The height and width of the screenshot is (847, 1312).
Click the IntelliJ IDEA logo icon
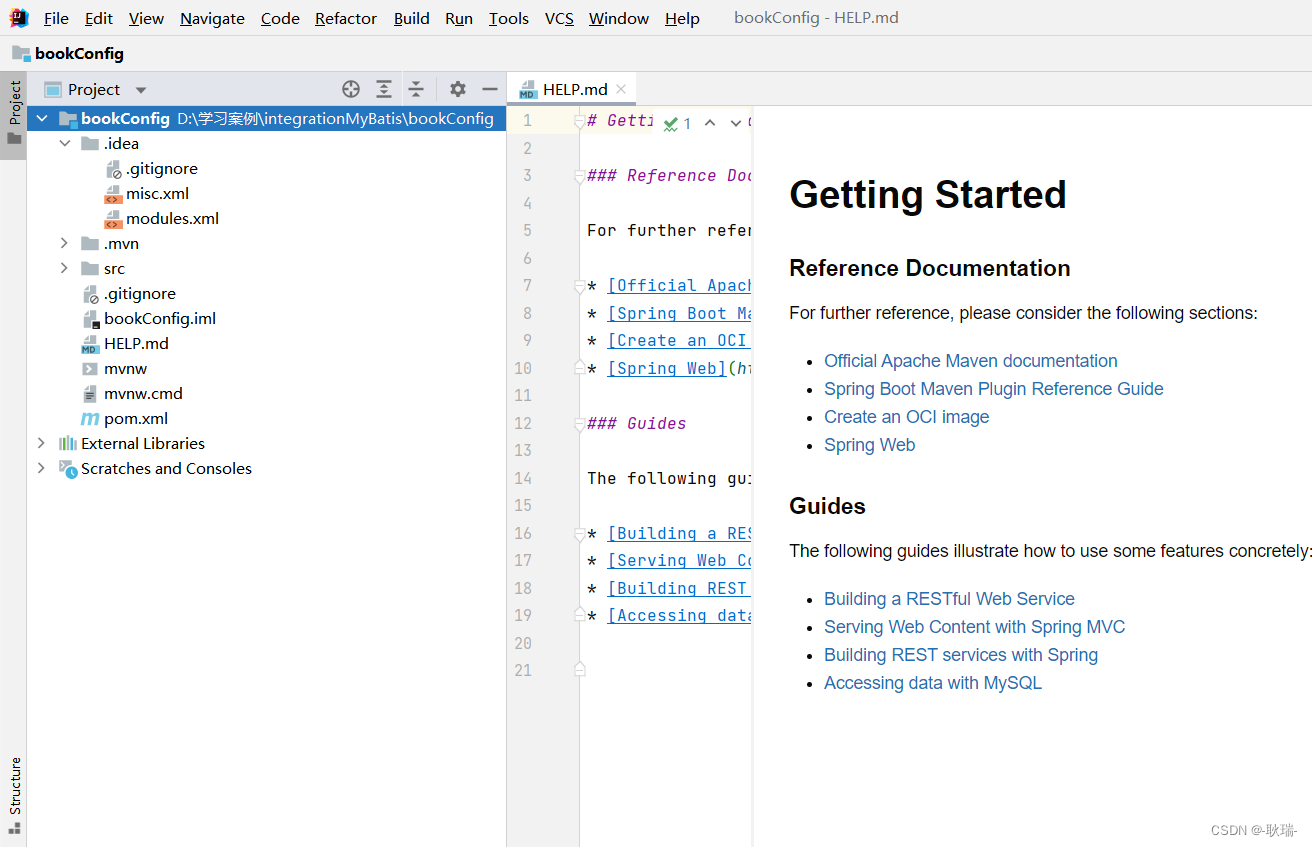19,18
